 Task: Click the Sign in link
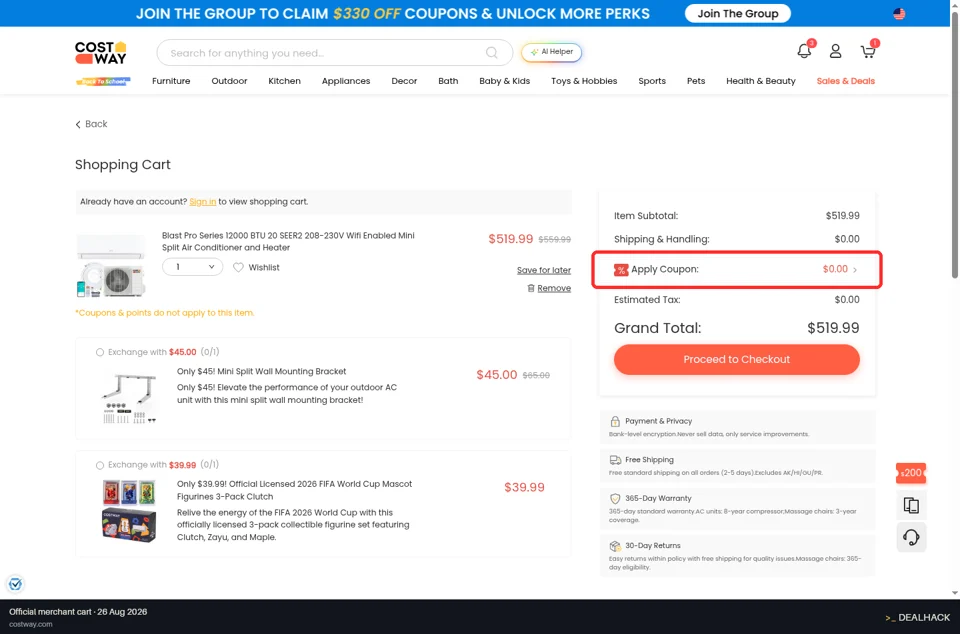[x=203, y=202]
